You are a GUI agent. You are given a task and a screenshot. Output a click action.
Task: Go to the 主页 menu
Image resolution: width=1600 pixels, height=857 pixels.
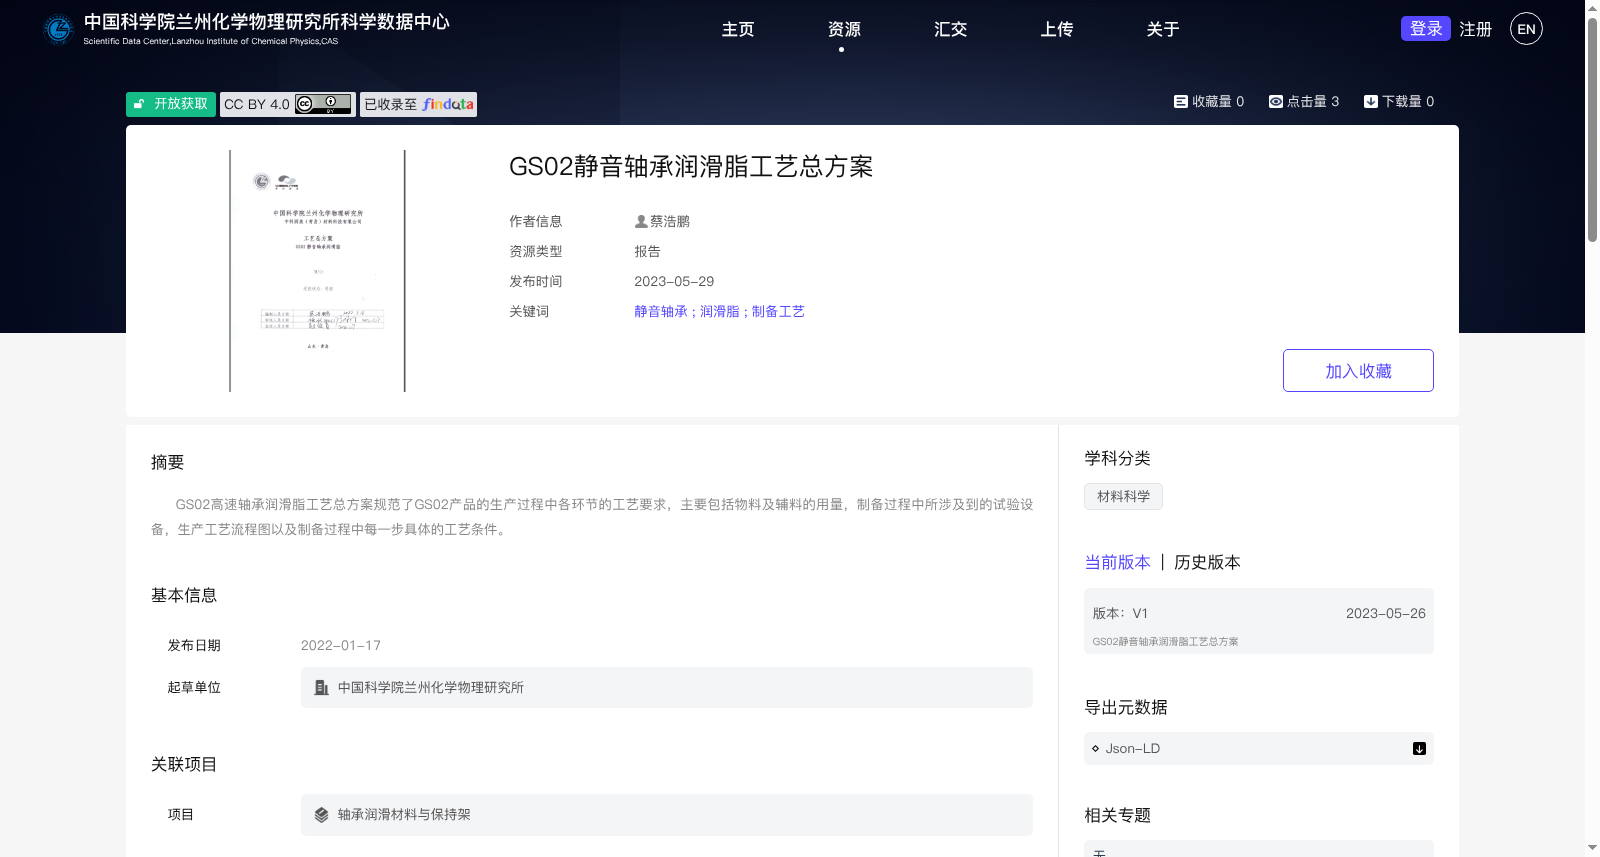tap(738, 29)
